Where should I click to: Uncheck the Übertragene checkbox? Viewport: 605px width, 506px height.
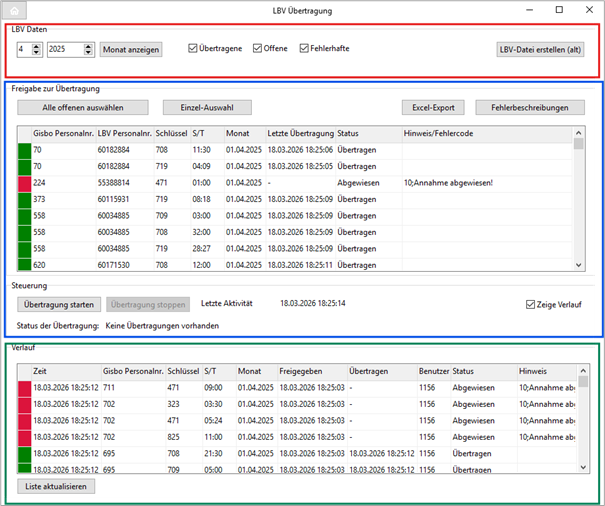pos(193,48)
